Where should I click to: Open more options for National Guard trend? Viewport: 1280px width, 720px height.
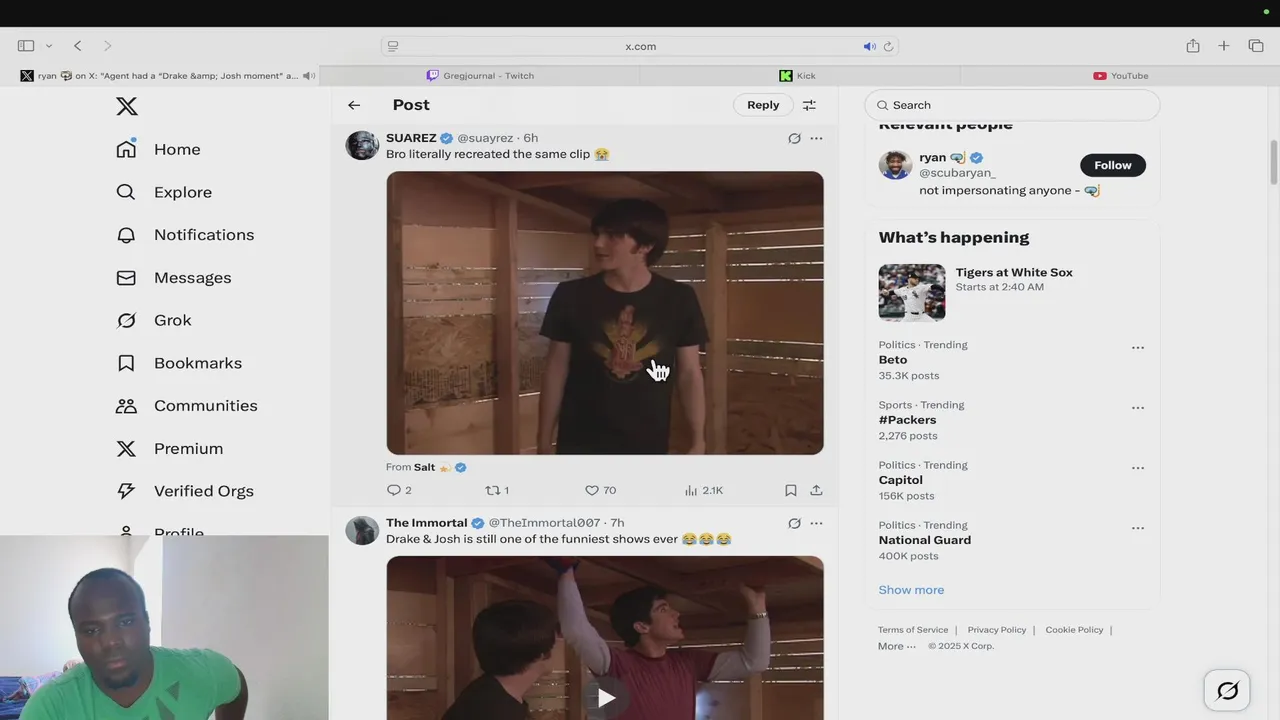pyautogui.click(x=1137, y=528)
